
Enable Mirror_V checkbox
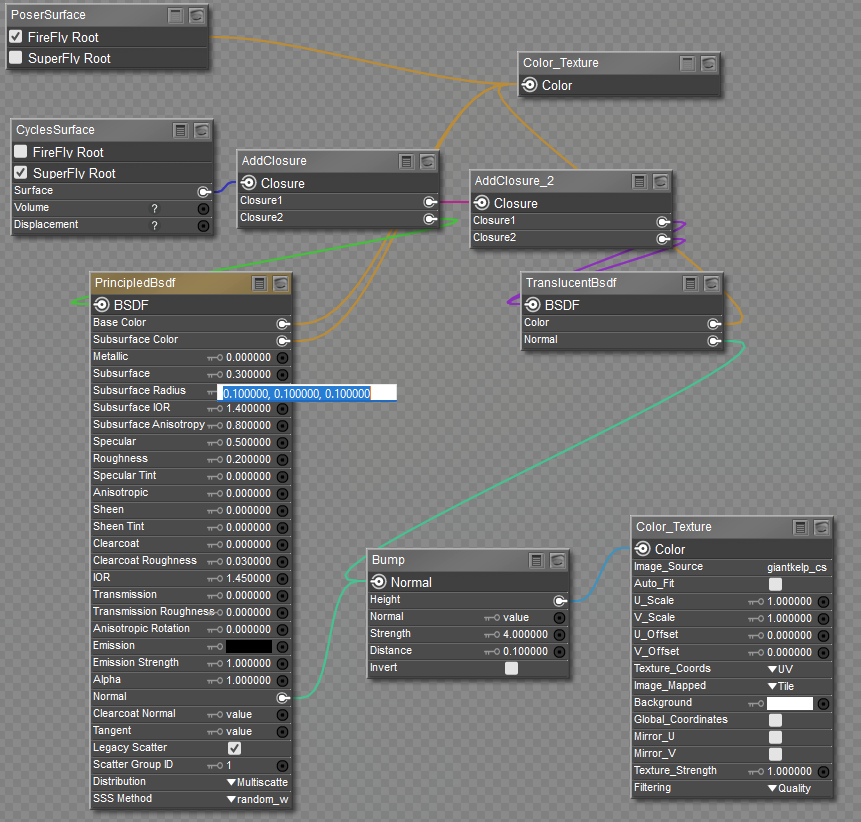[x=775, y=754]
